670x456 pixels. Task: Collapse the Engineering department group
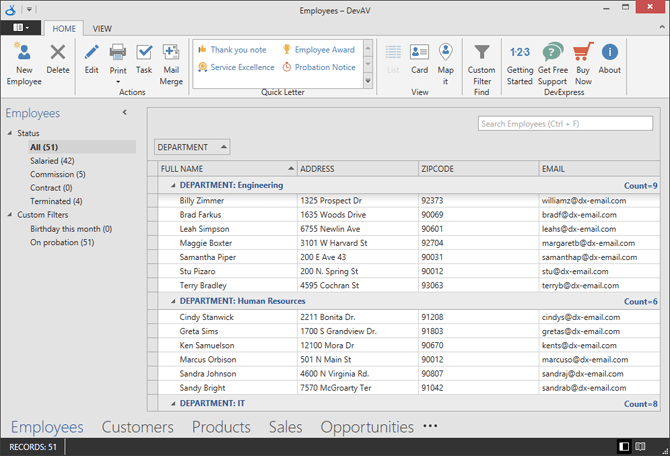pyautogui.click(x=173, y=185)
